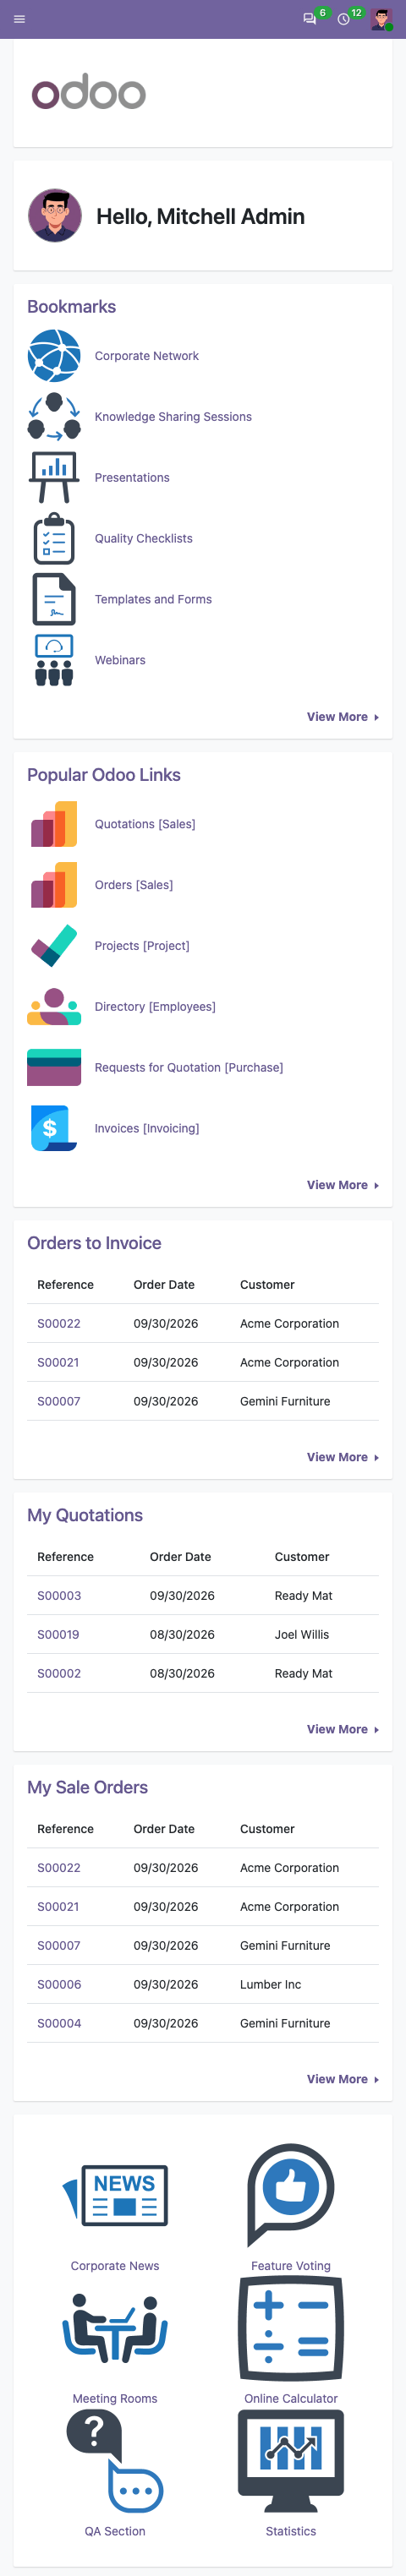Open the hamburger main menu
The height and width of the screenshot is (2576, 406).
(x=19, y=19)
